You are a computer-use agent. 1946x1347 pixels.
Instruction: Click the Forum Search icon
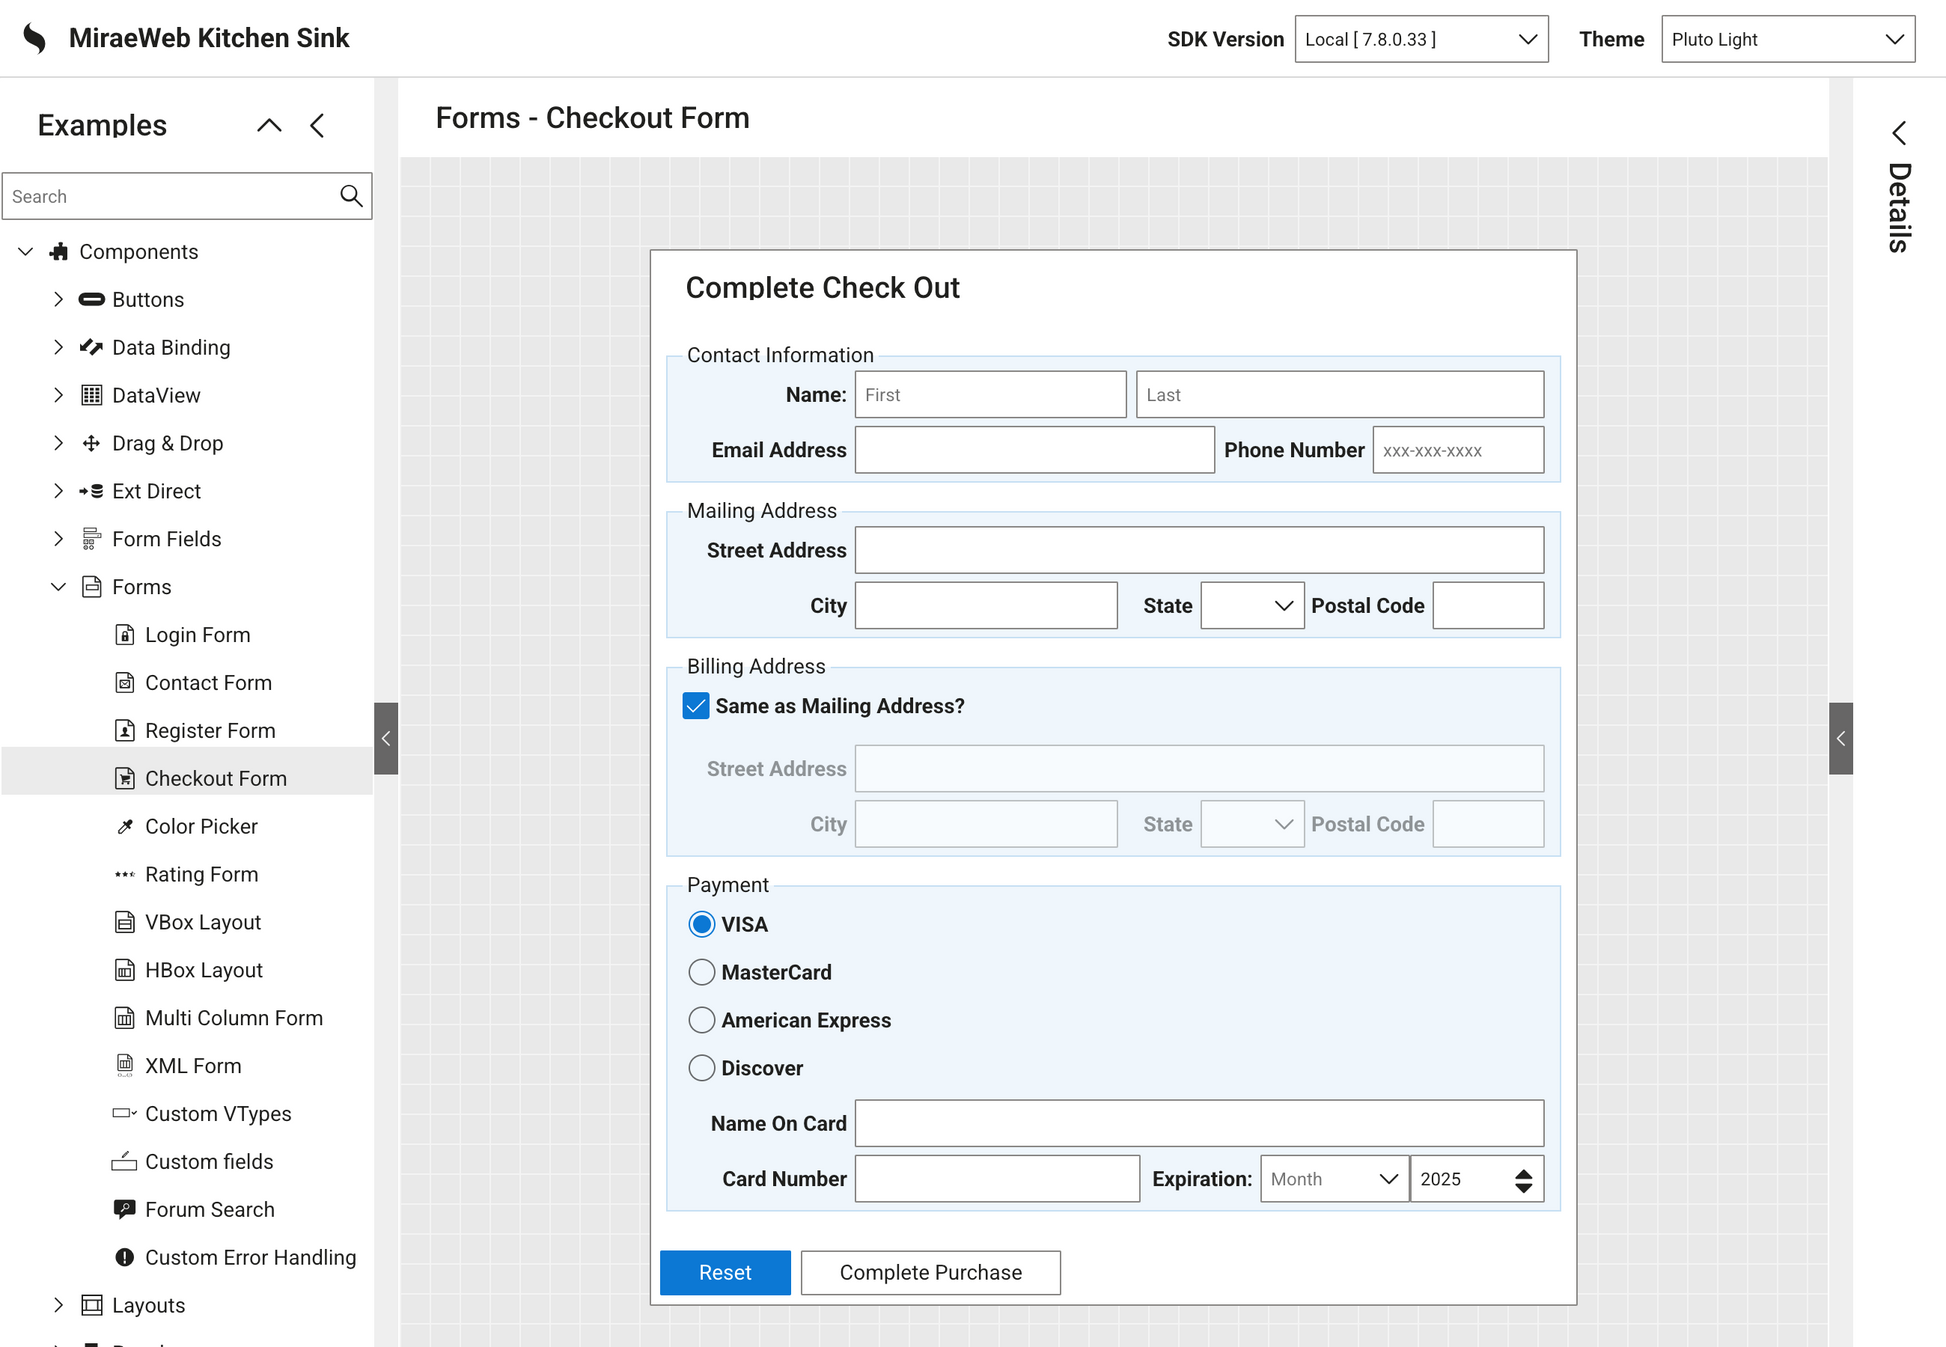125,1210
